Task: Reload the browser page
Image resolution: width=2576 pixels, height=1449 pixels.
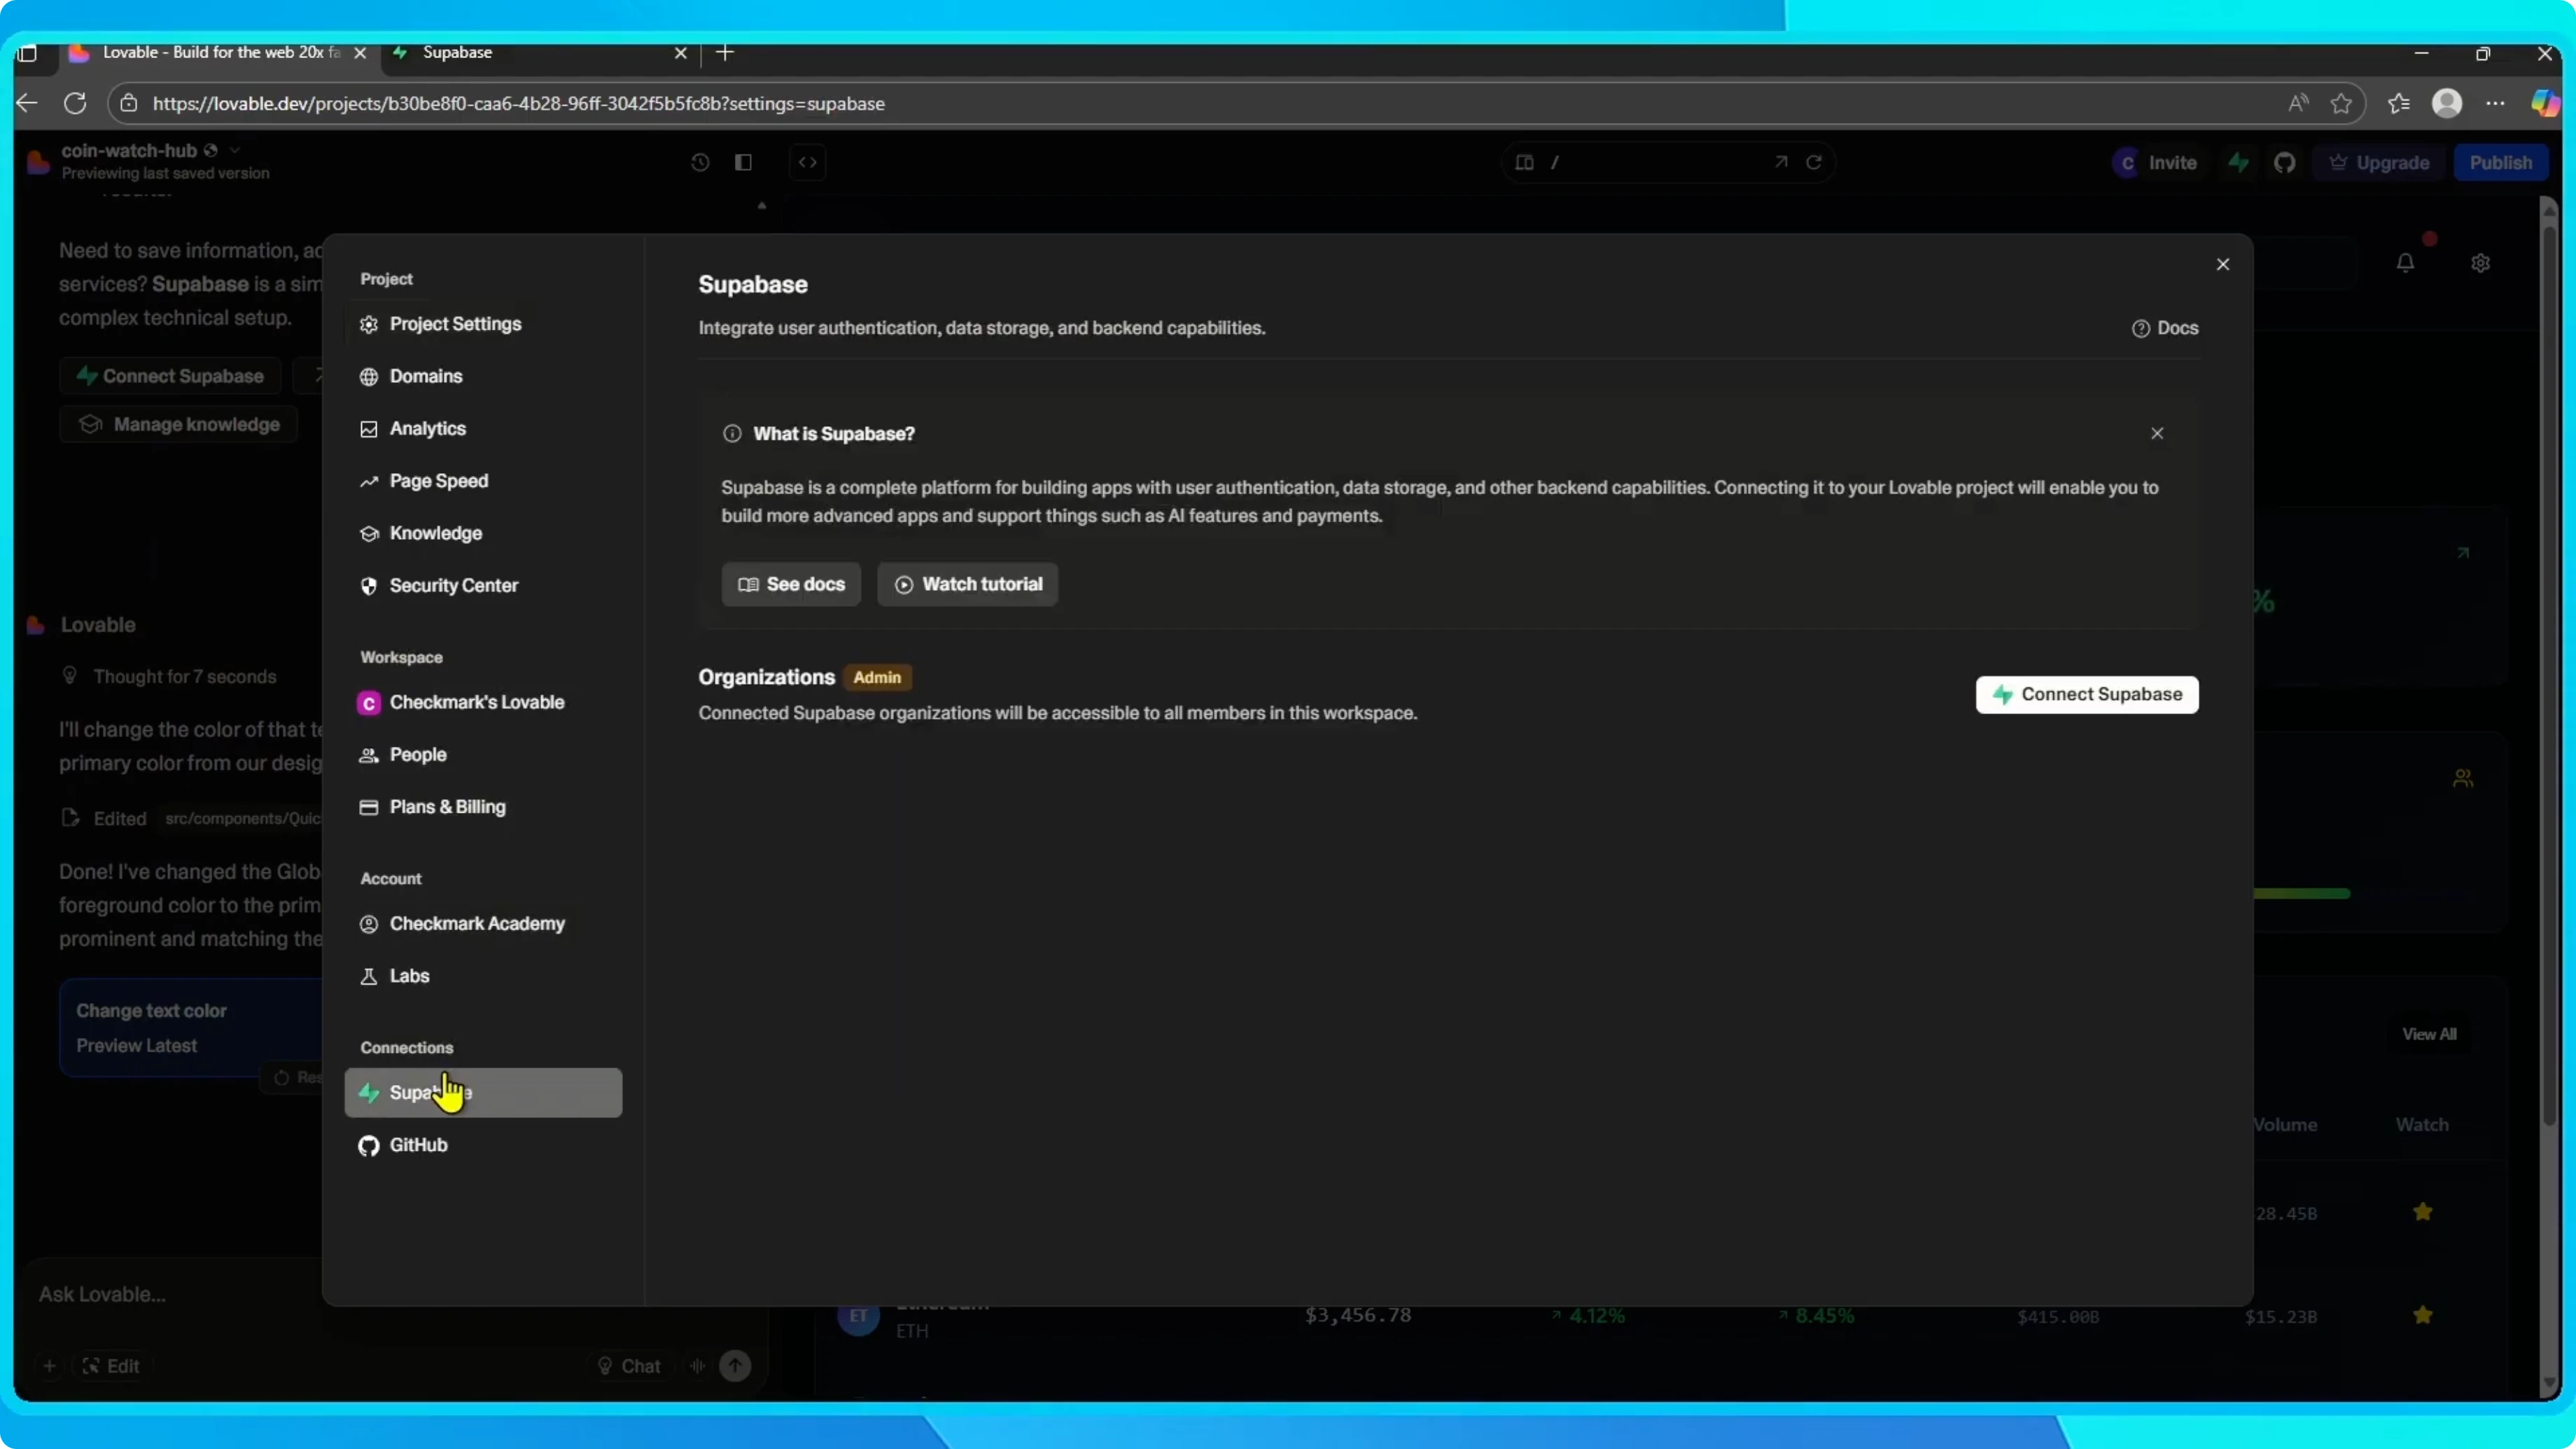Action: coord(75,103)
